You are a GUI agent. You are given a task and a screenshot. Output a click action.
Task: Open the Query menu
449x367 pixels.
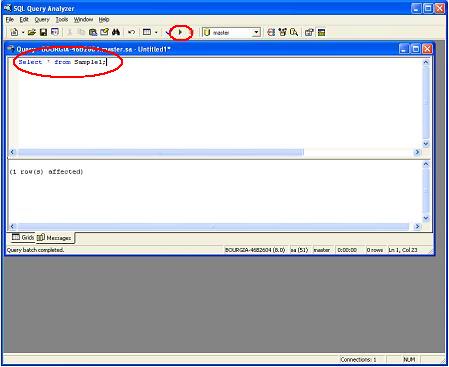42,20
